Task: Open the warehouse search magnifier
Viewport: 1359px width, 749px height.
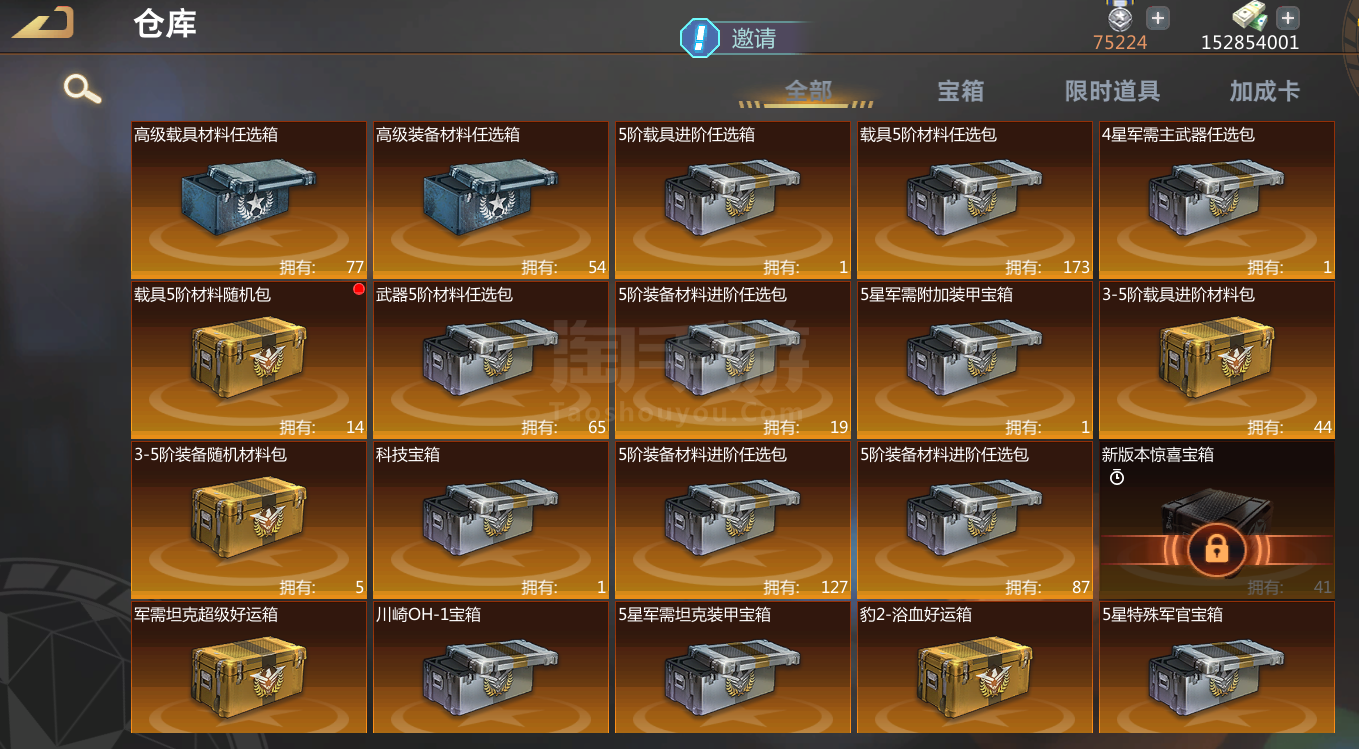Action: [82, 89]
